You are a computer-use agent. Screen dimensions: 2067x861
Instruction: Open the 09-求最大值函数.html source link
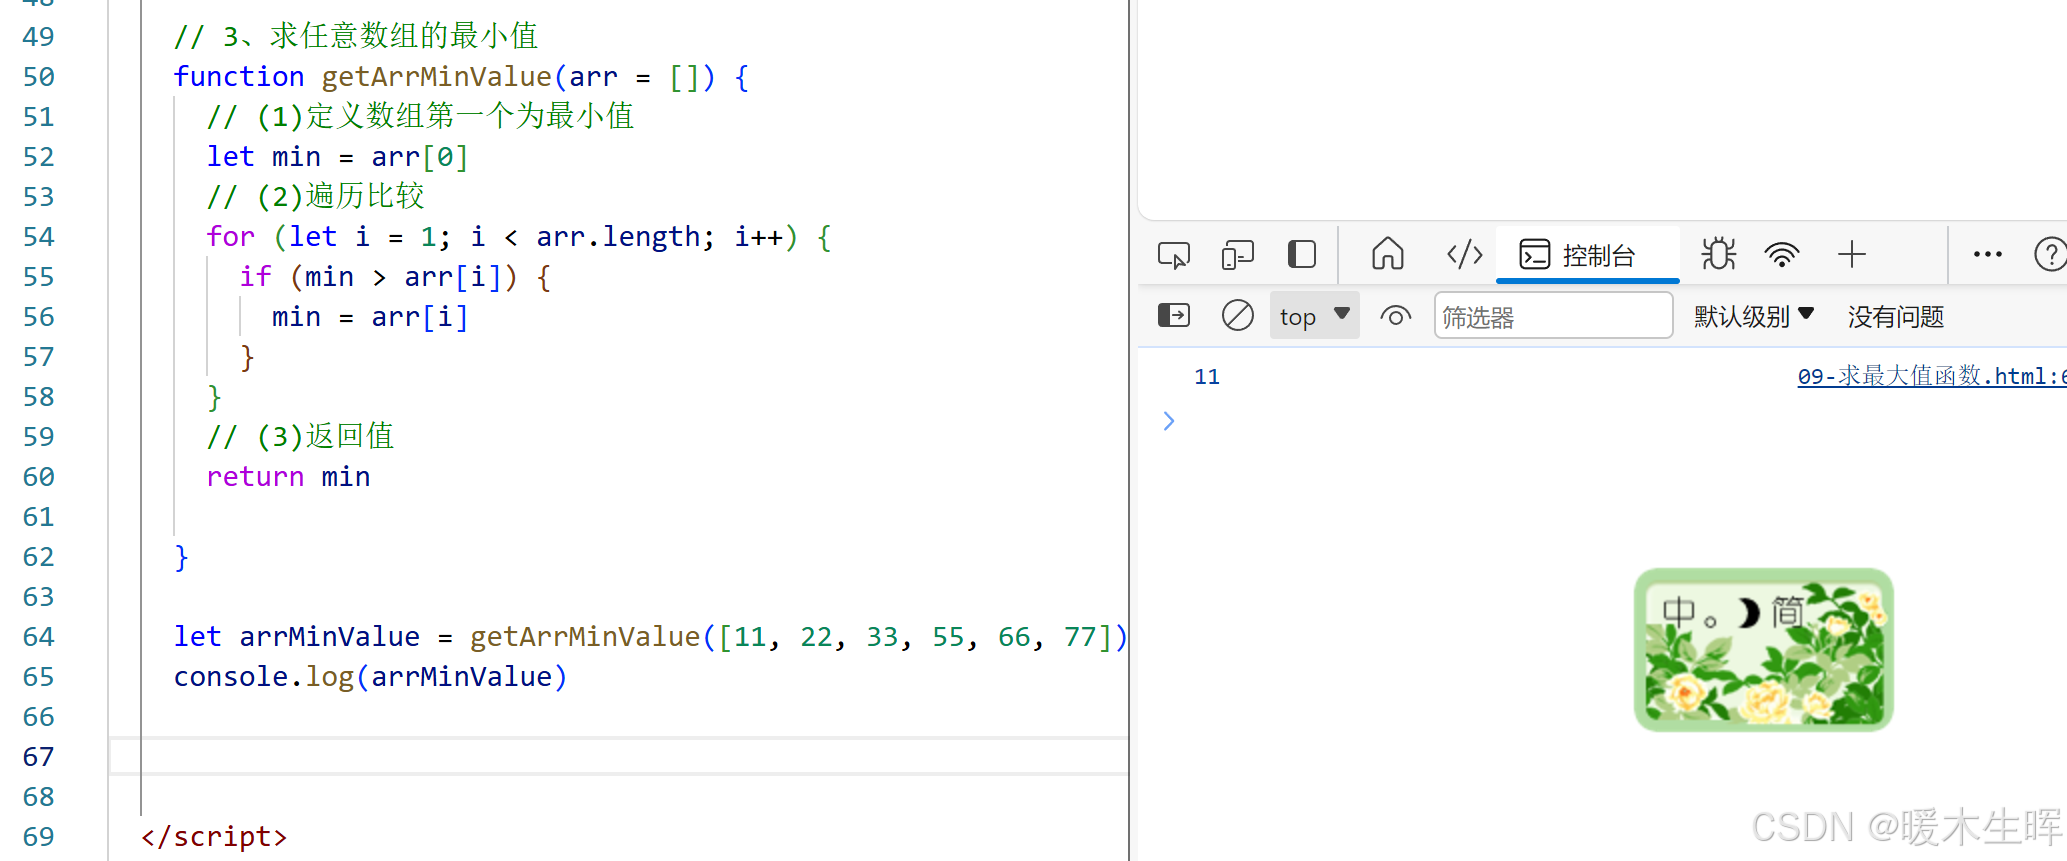point(1932,376)
